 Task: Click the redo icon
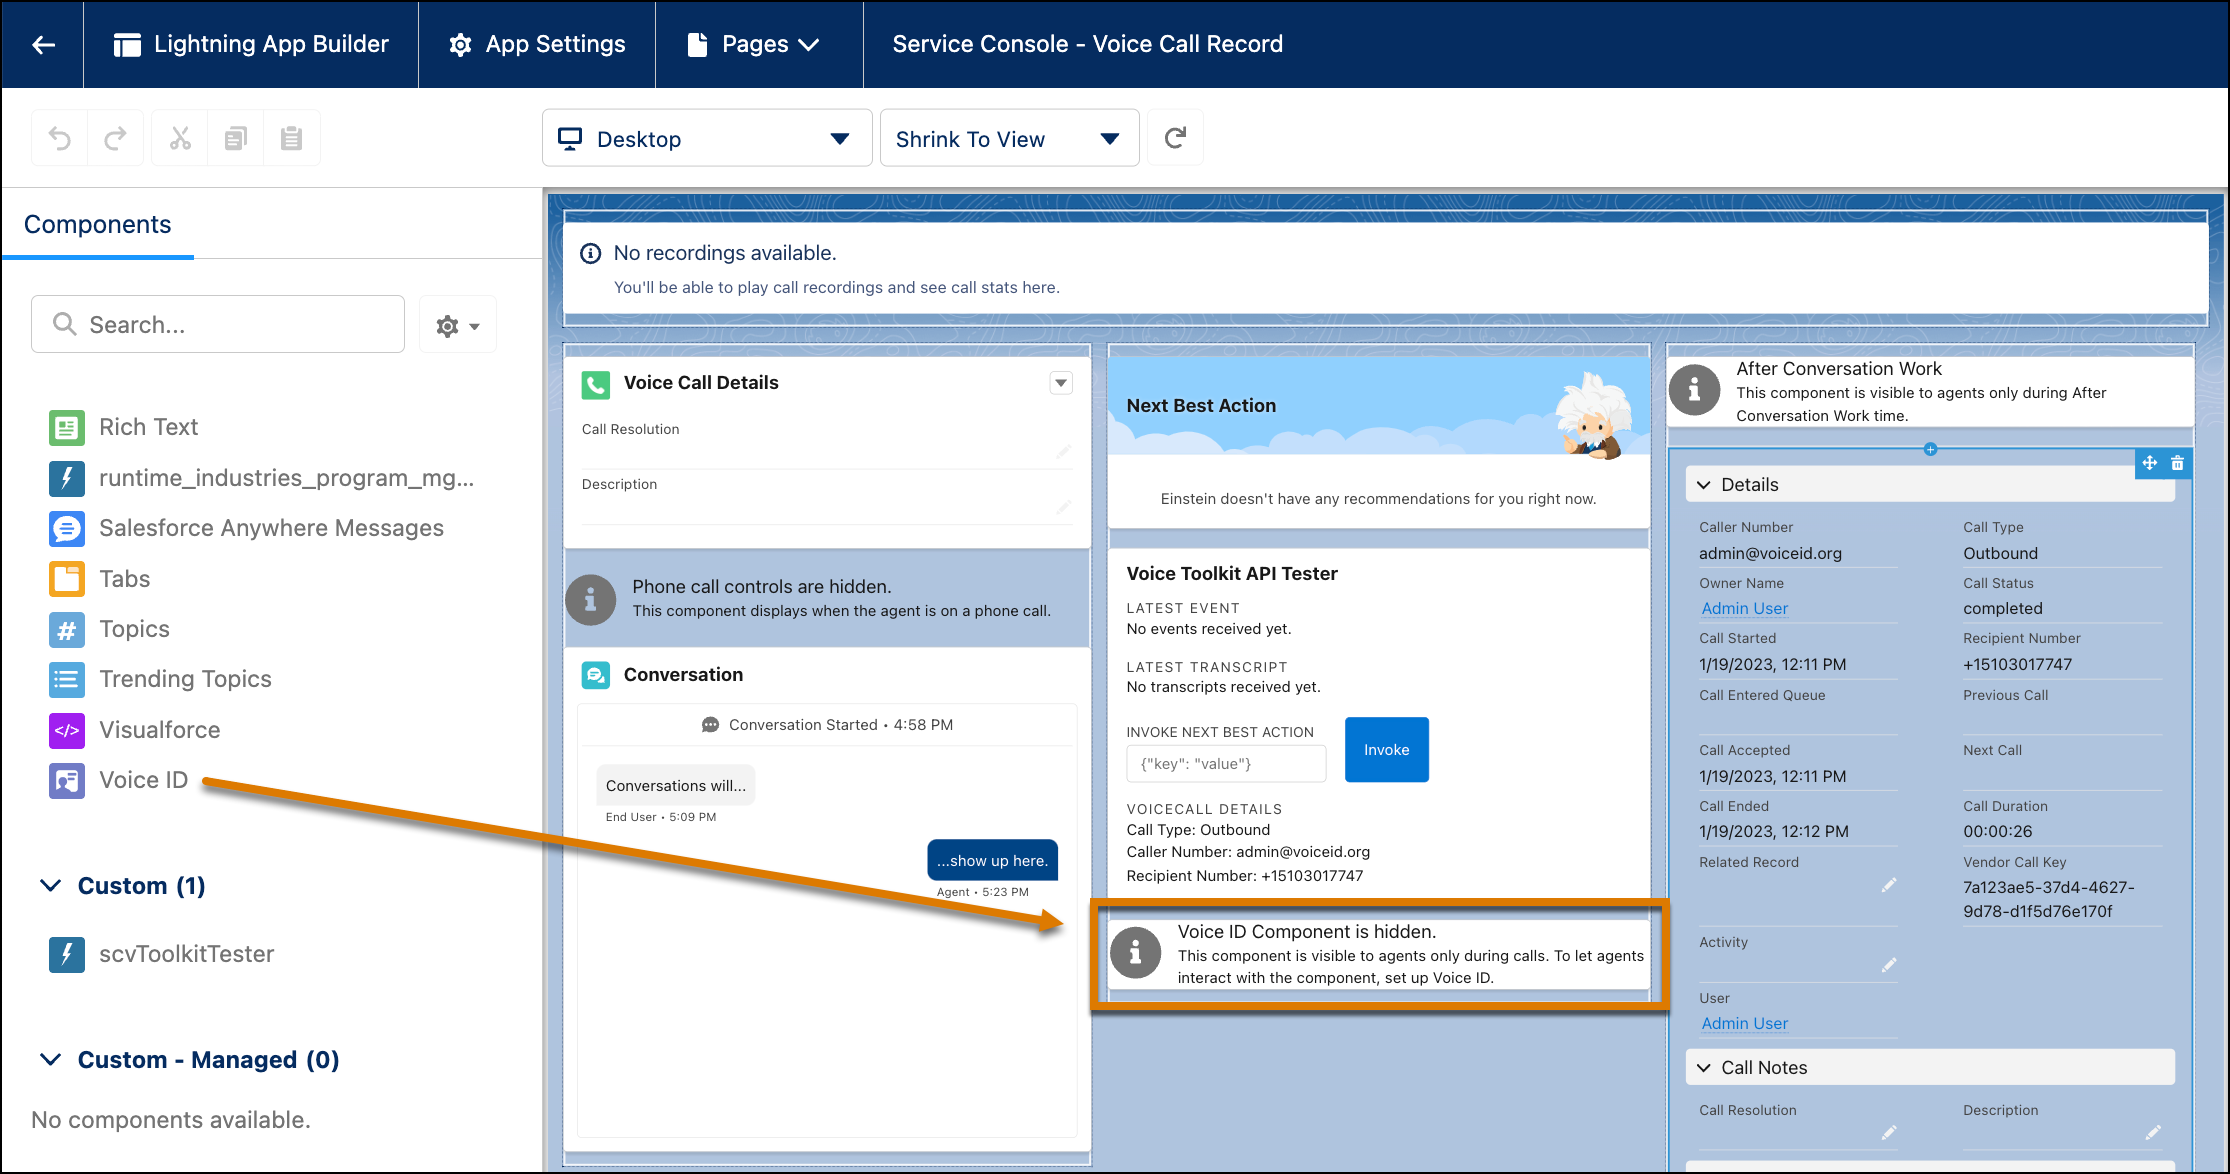point(115,138)
